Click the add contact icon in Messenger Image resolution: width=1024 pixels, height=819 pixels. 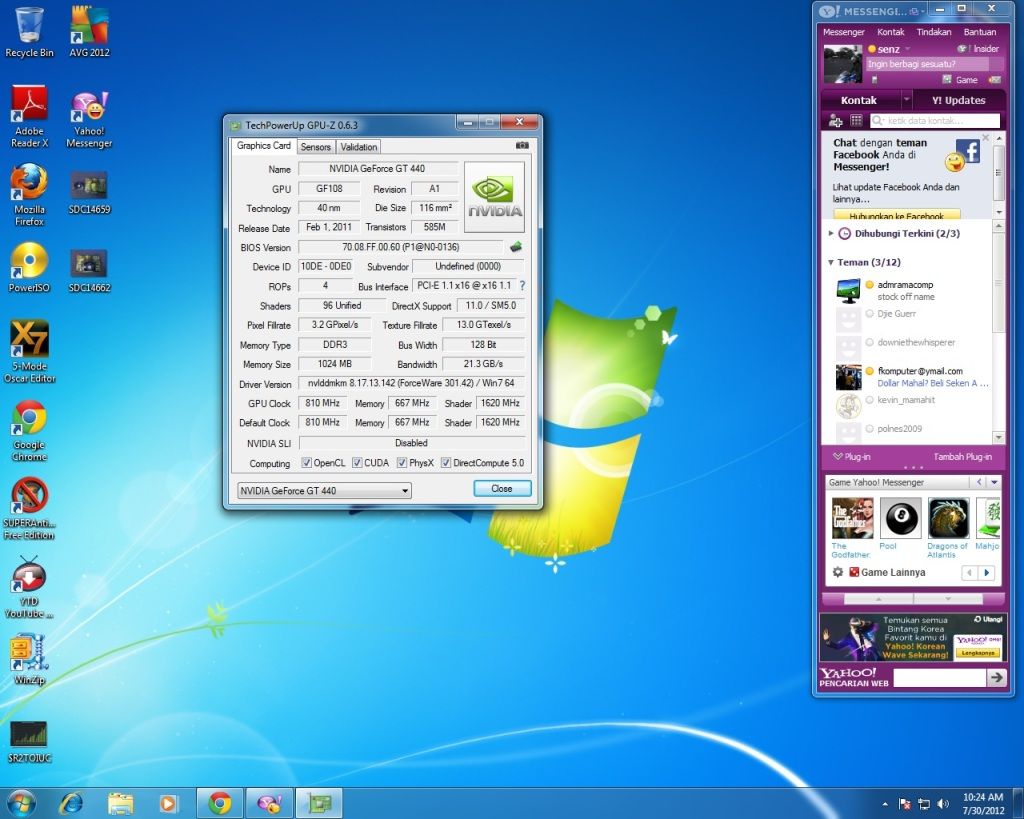[x=835, y=121]
